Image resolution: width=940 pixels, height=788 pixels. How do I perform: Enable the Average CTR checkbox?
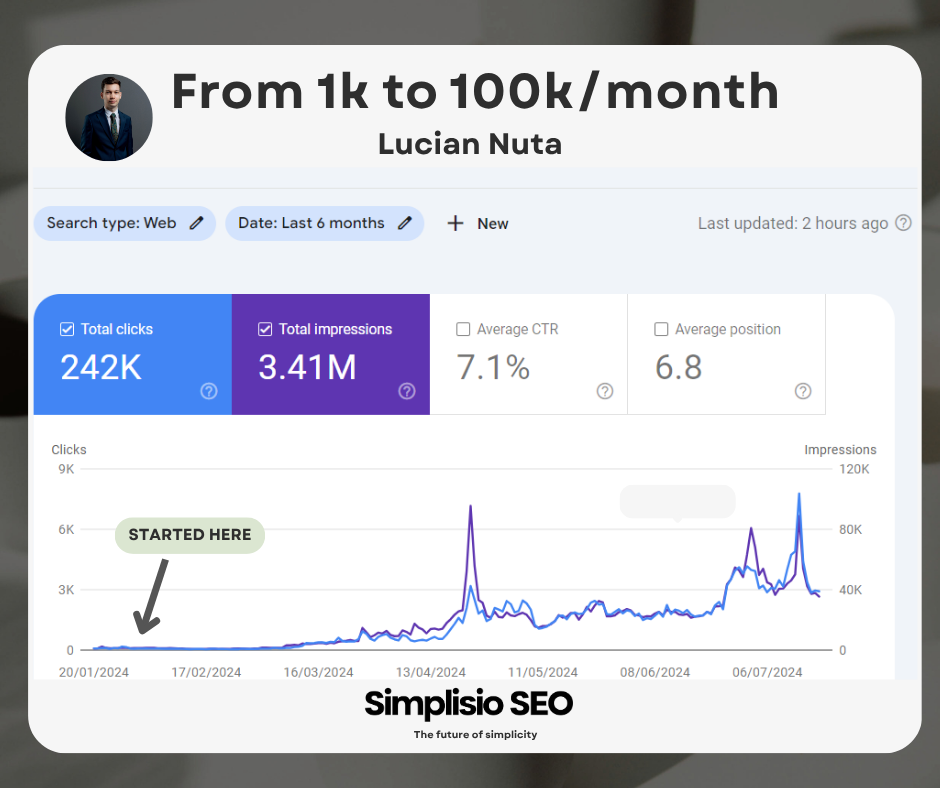[x=463, y=329]
